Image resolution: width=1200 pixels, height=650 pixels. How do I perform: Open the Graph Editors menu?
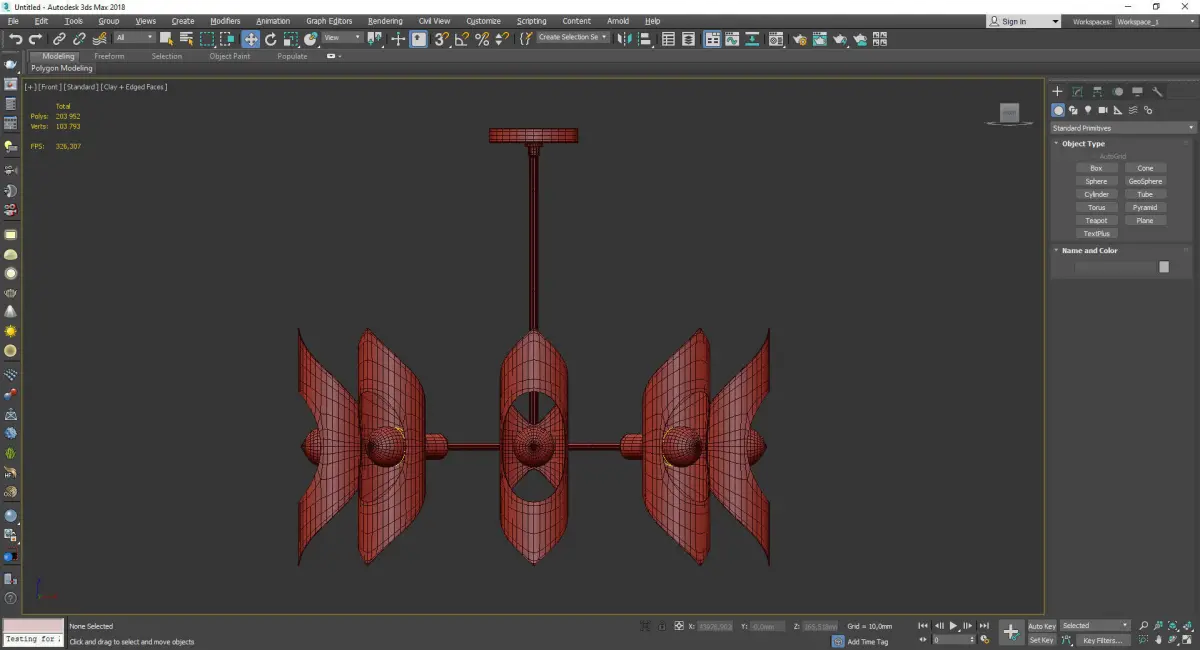[329, 21]
